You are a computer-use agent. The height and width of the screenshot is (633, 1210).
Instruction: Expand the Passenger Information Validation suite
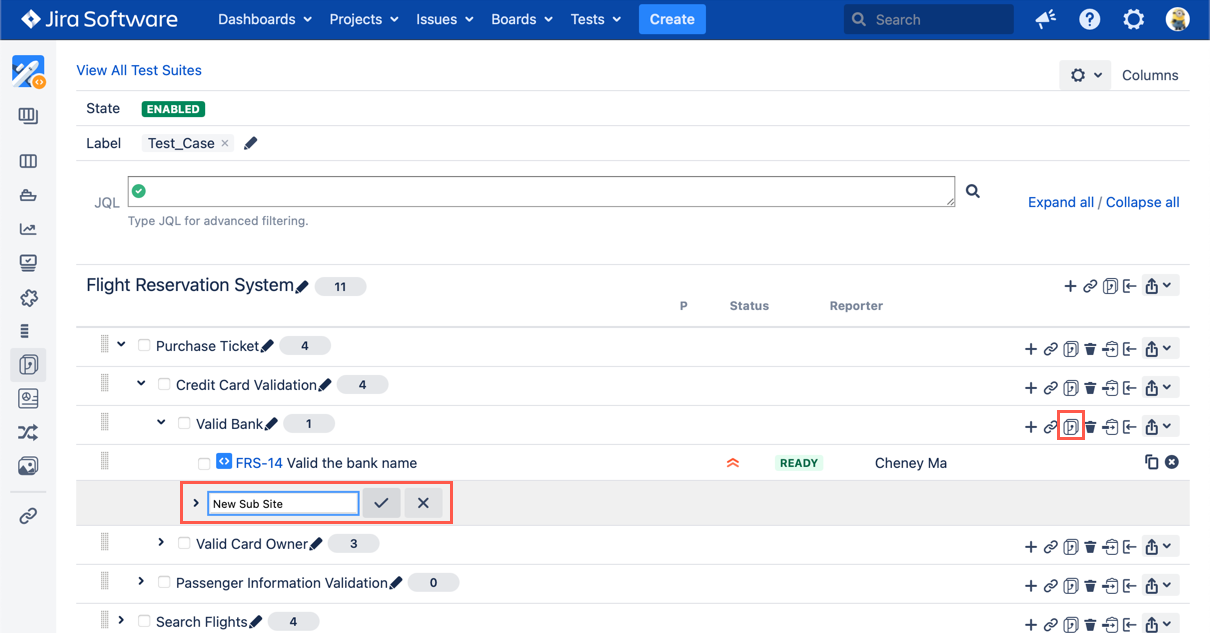(x=141, y=582)
